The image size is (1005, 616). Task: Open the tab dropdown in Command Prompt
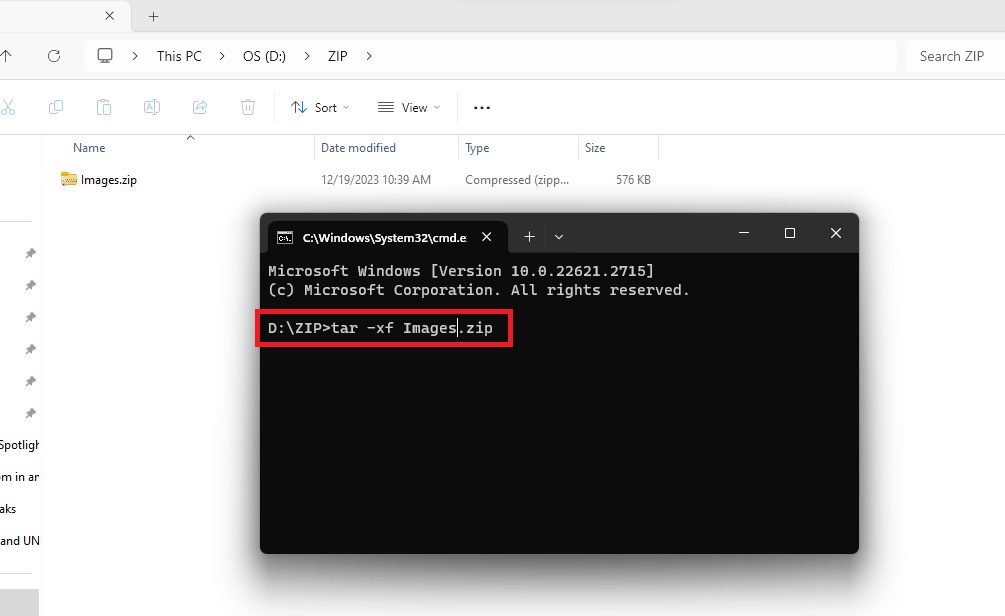point(558,236)
